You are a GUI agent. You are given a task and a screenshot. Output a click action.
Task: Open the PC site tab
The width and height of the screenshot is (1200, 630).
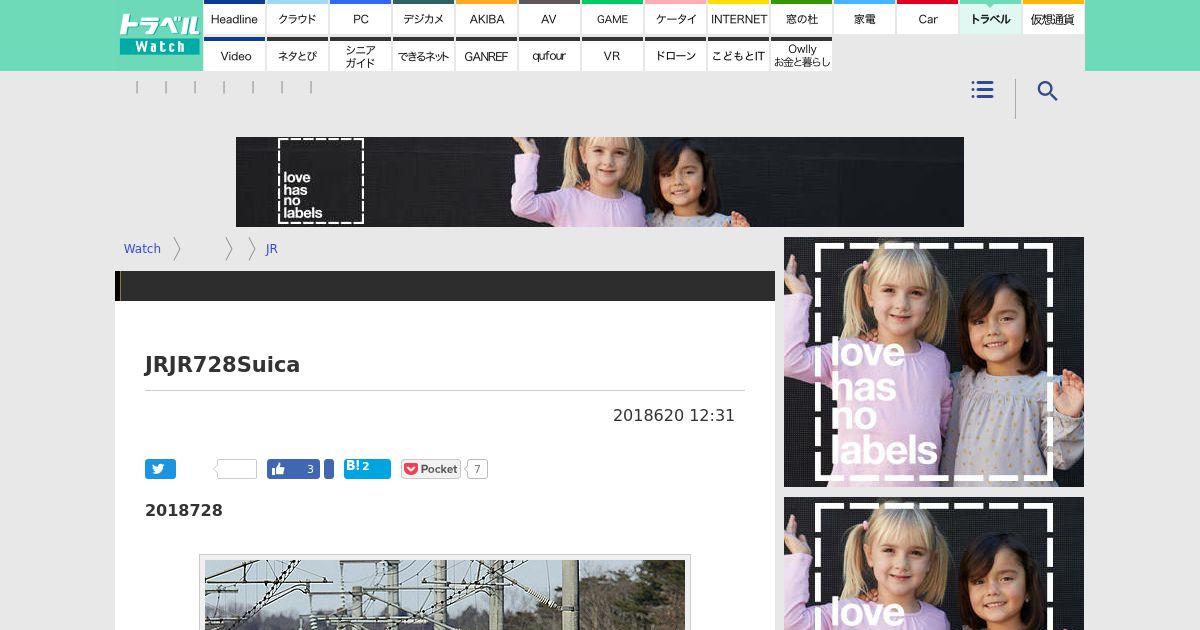360,18
